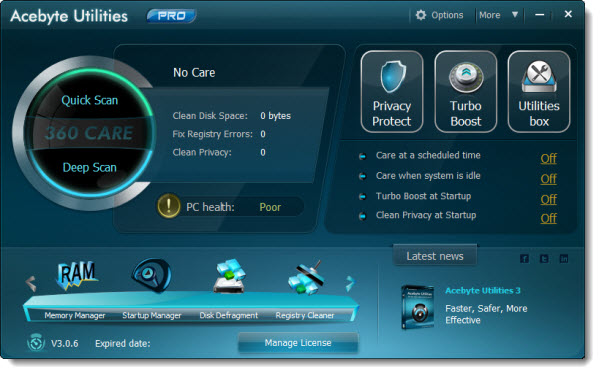Image resolution: width=600 pixels, height=374 pixels.
Task: Close the Acebyte Utilities window
Action: coord(568,14)
